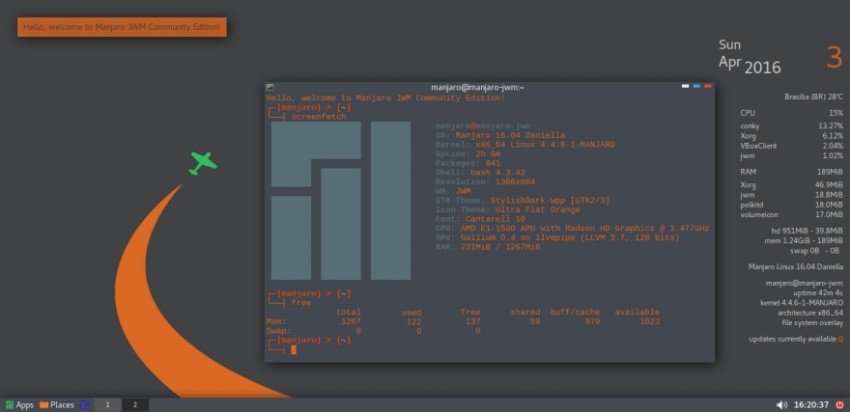This screenshot has width=850, height=412.
Task: Click the 'Xorg 6.12%' CPU process row
Action: point(791,136)
